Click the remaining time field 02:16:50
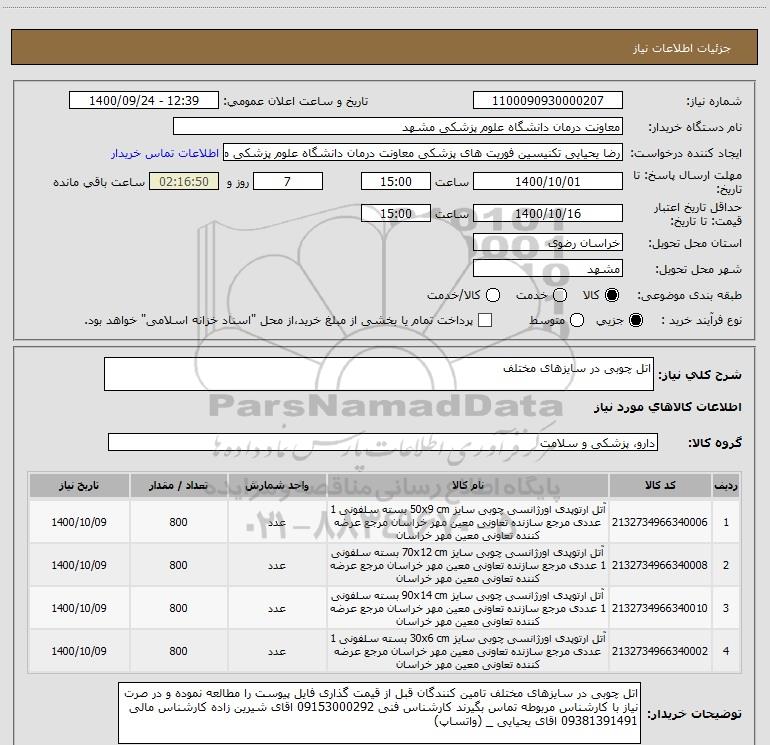Viewport: 770px width, 745px height. tap(184, 182)
